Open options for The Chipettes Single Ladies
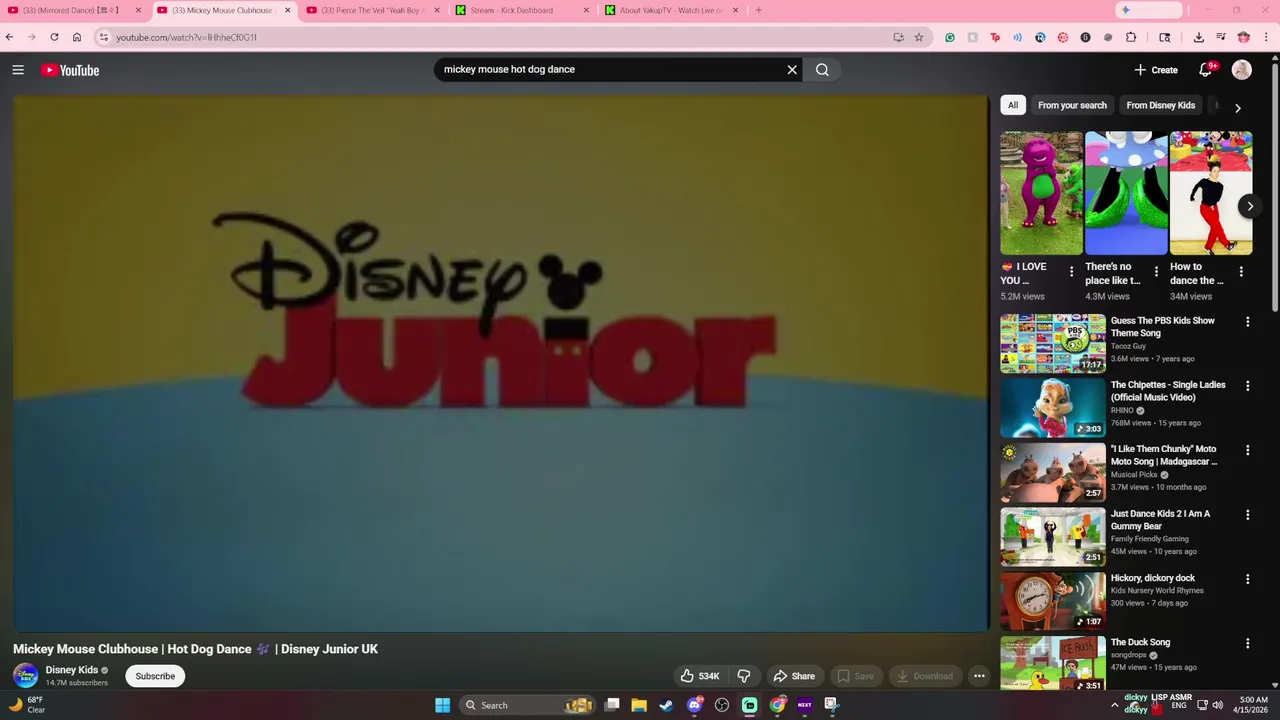This screenshot has height=720, width=1280. click(1247, 386)
